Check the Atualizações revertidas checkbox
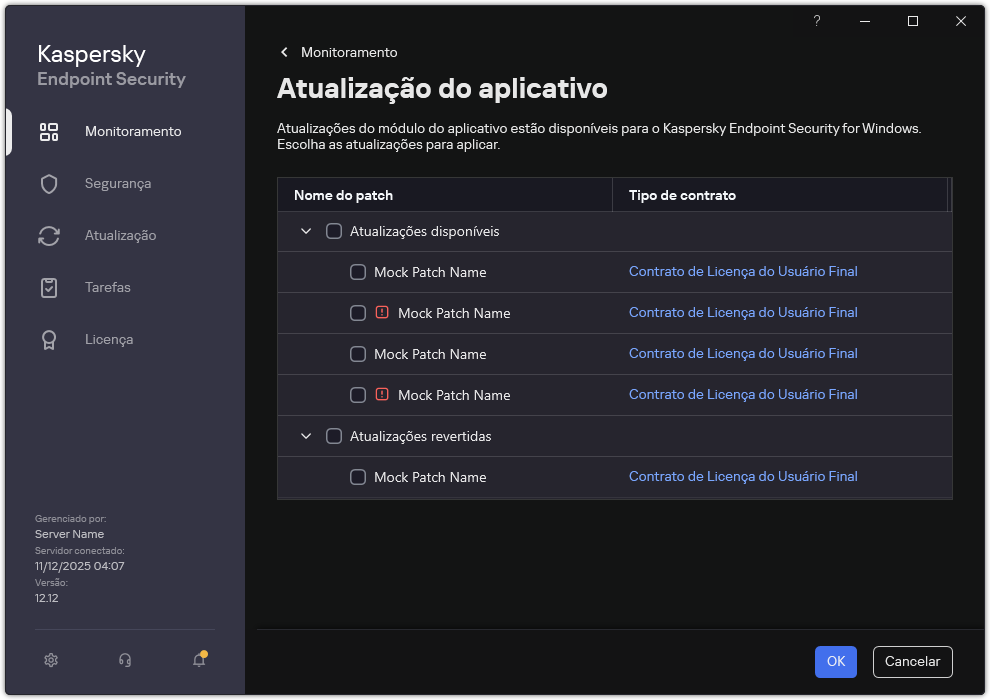Viewport: 990px width, 700px height. tap(334, 436)
